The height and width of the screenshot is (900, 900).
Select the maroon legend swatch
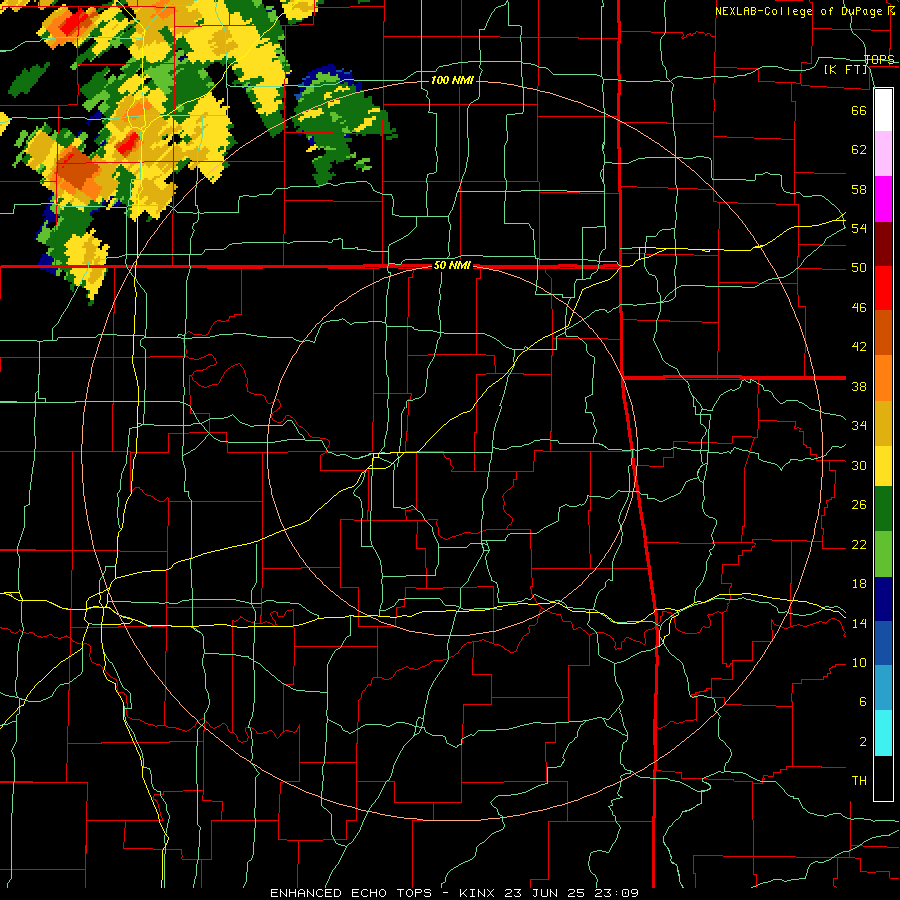coord(883,243)
